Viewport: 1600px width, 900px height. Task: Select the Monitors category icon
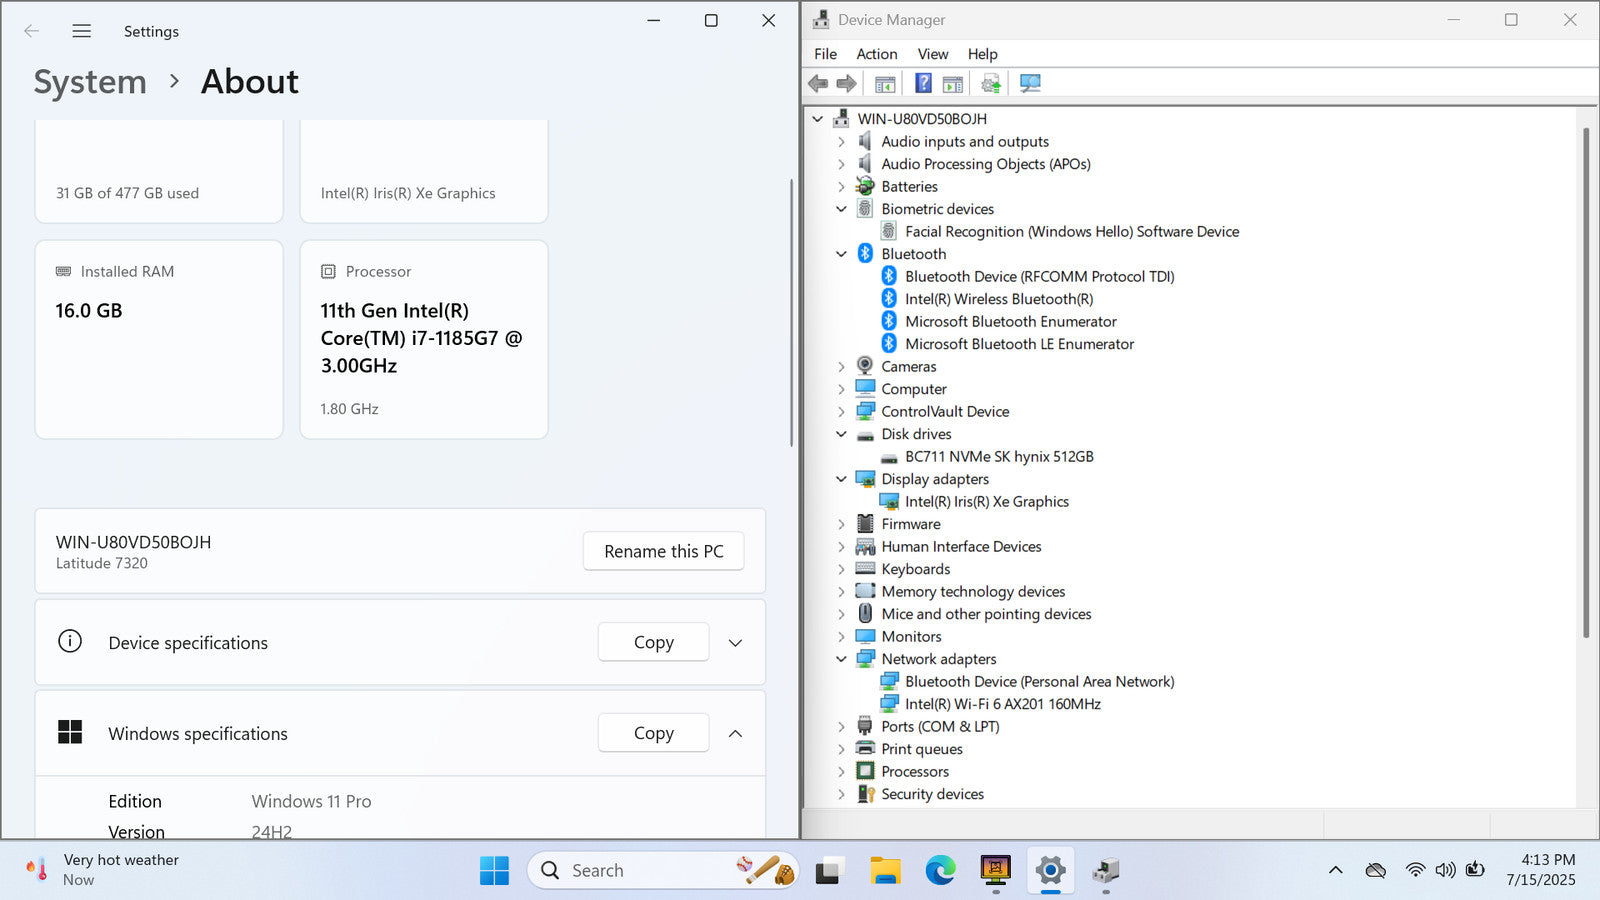point(865,636)
